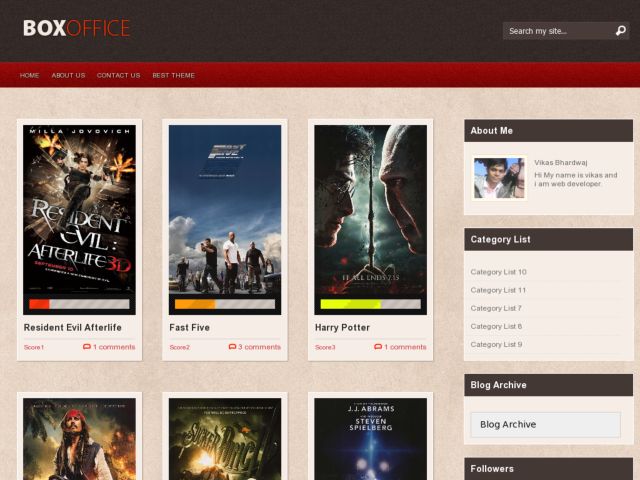Click the Vikas Bhardwaj profile photo
This screenshot has width=640, height=480.
point(499,178)
